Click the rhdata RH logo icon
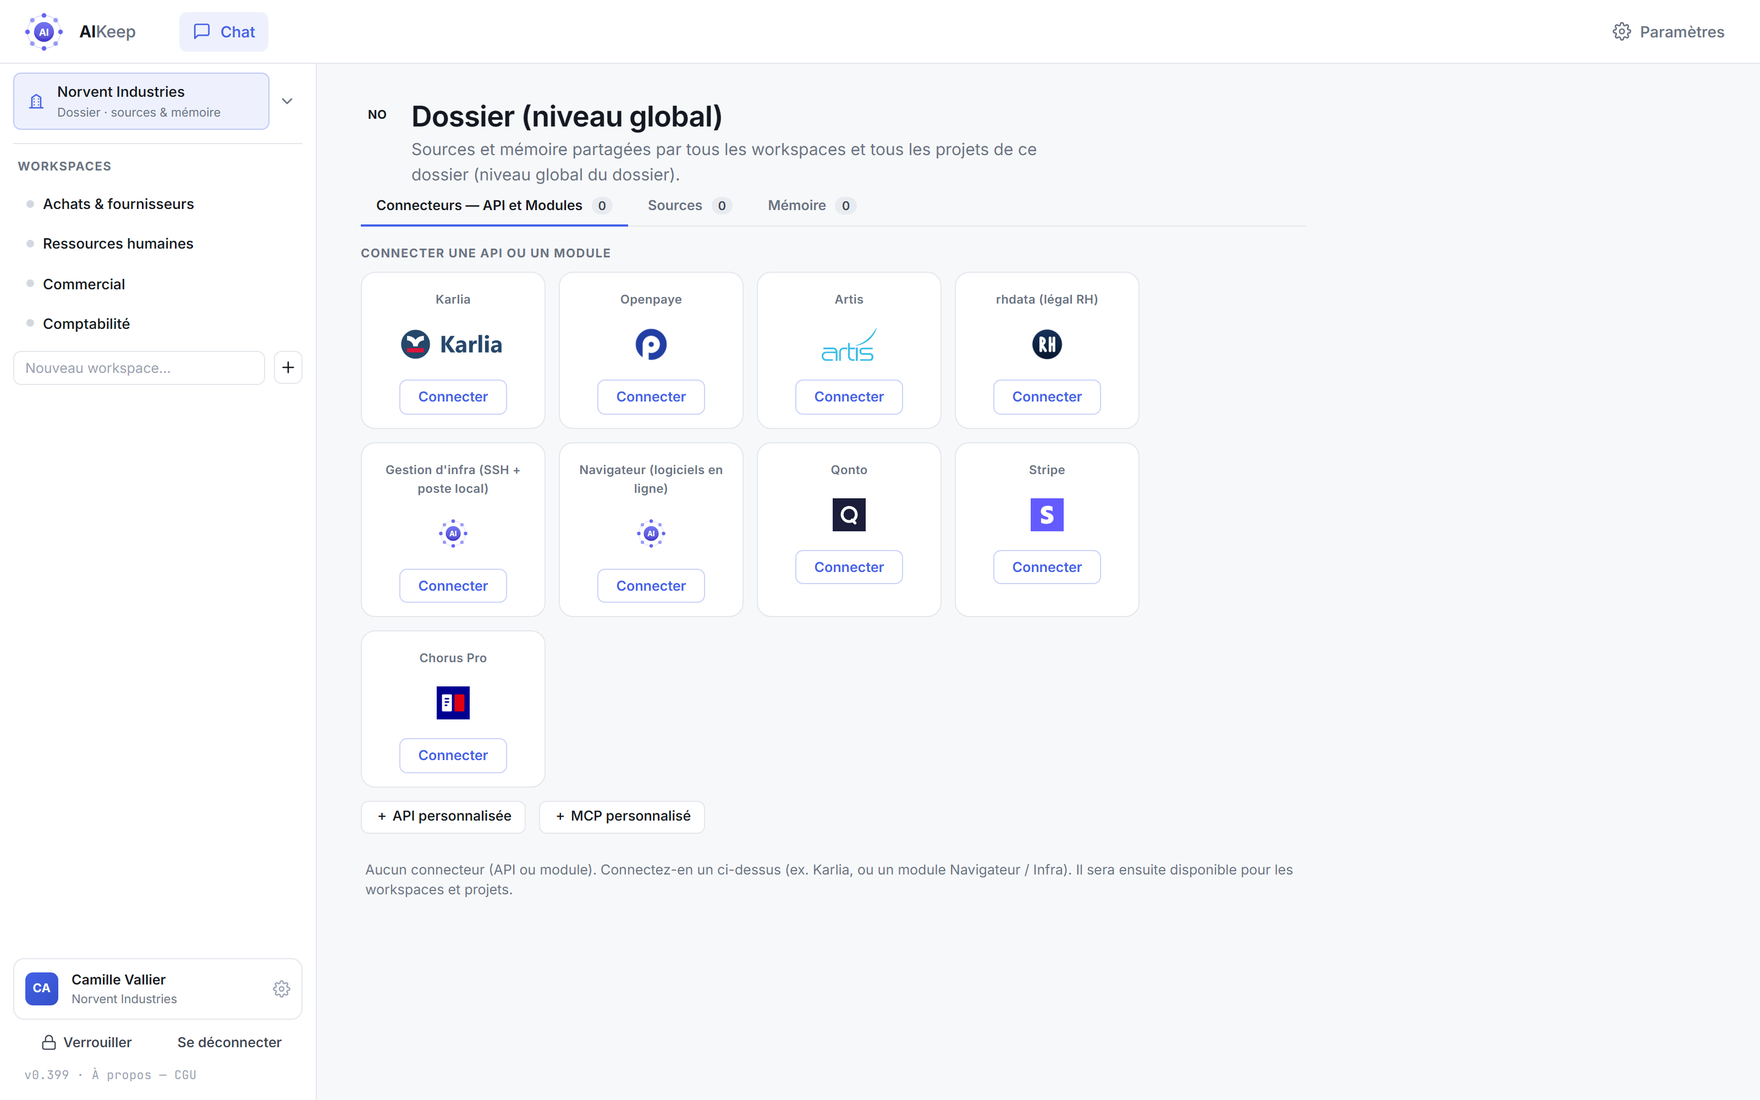 [x=1047, y=344]
